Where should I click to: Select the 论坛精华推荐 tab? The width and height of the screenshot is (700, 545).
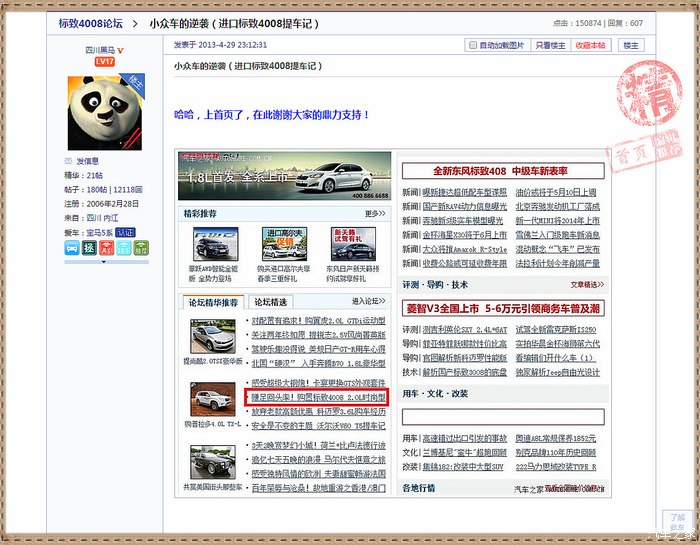click(x=213, y=302)
